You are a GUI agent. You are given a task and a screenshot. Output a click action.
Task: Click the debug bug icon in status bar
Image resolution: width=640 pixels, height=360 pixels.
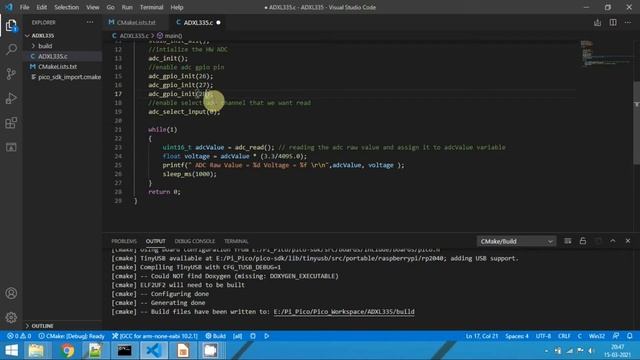pyautogui.click(x=253, y=336)
